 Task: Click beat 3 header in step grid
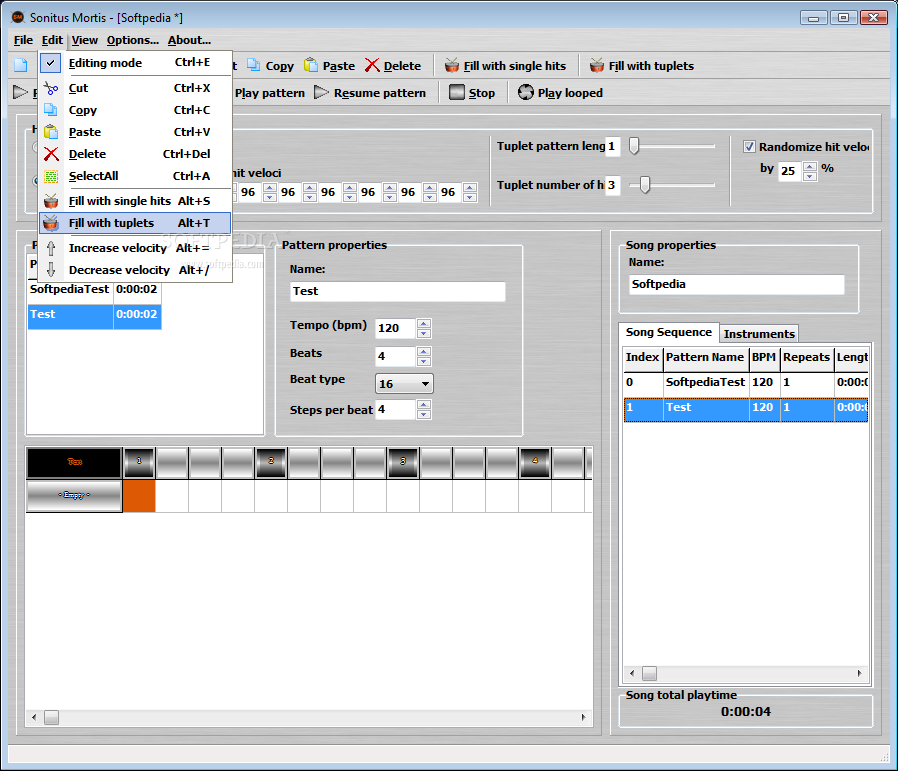coord(403,463)
